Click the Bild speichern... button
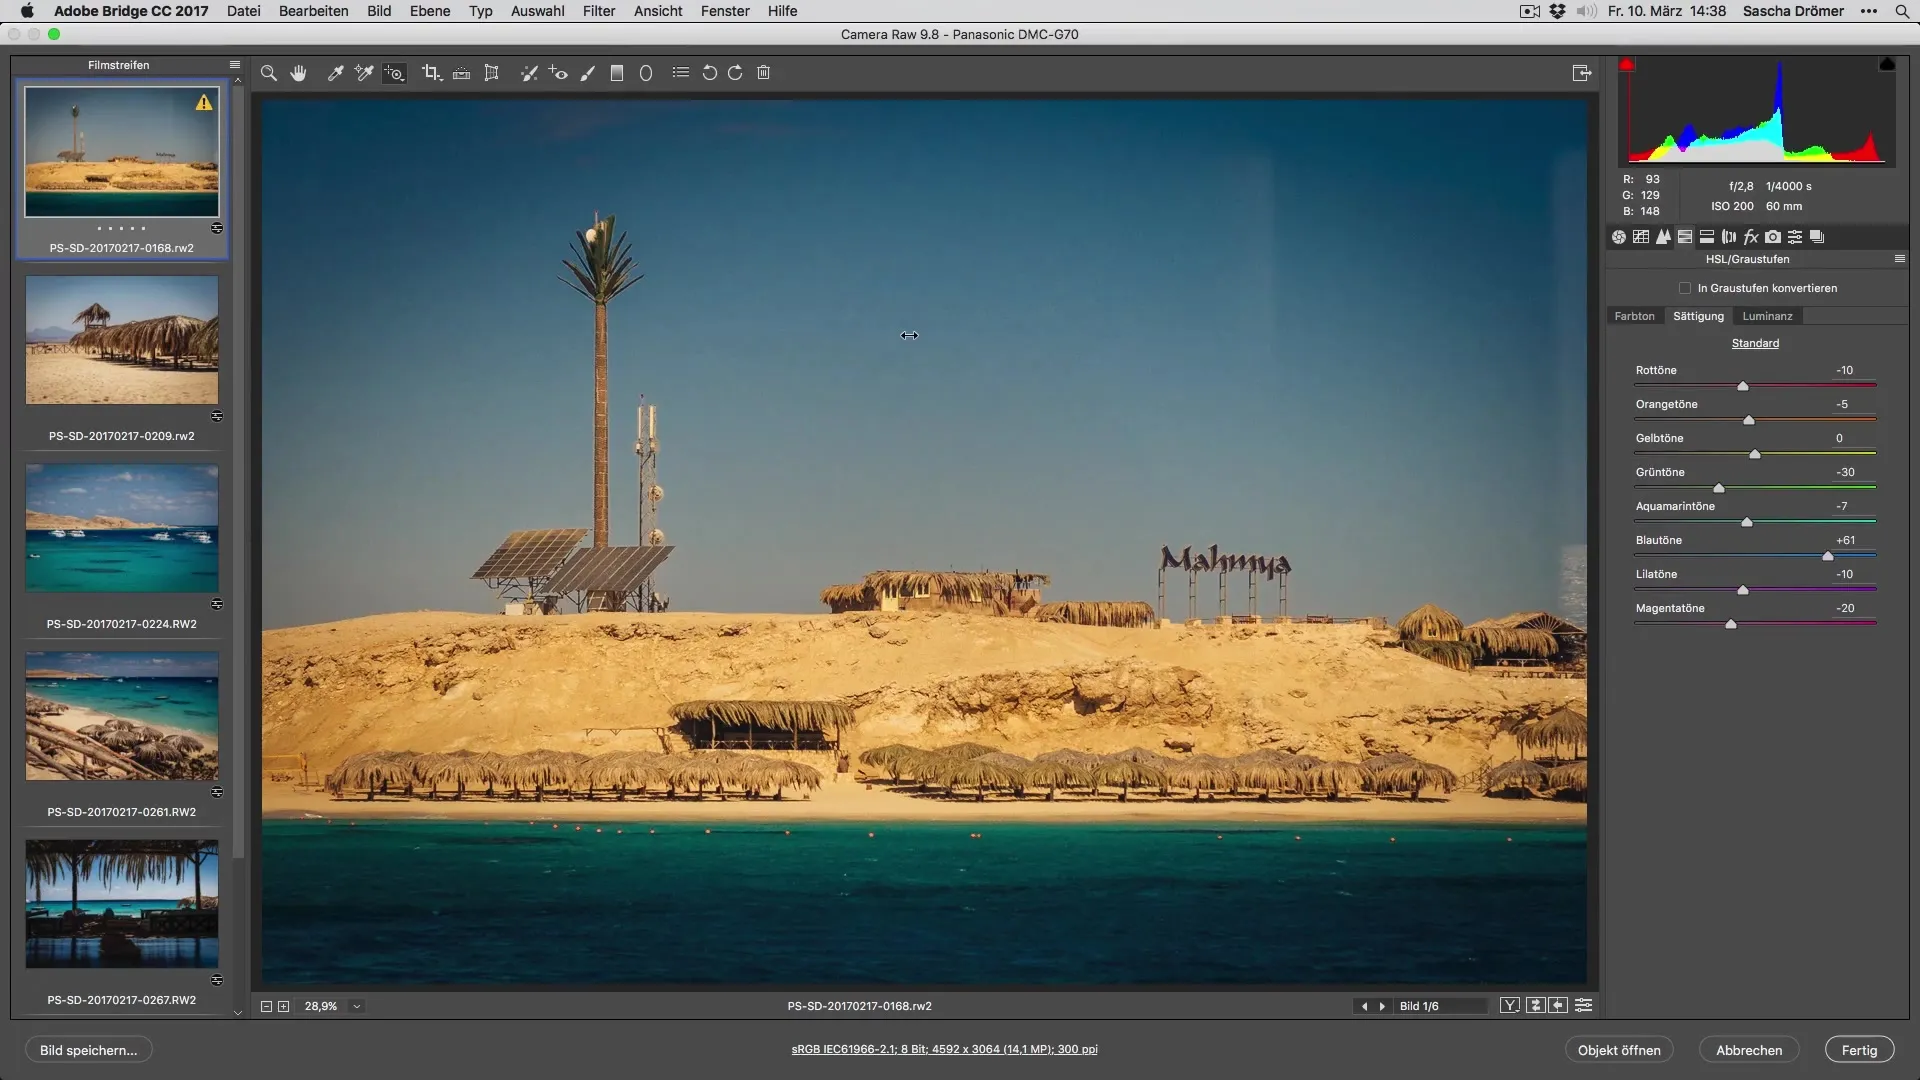 click(x=88, y=1050)
